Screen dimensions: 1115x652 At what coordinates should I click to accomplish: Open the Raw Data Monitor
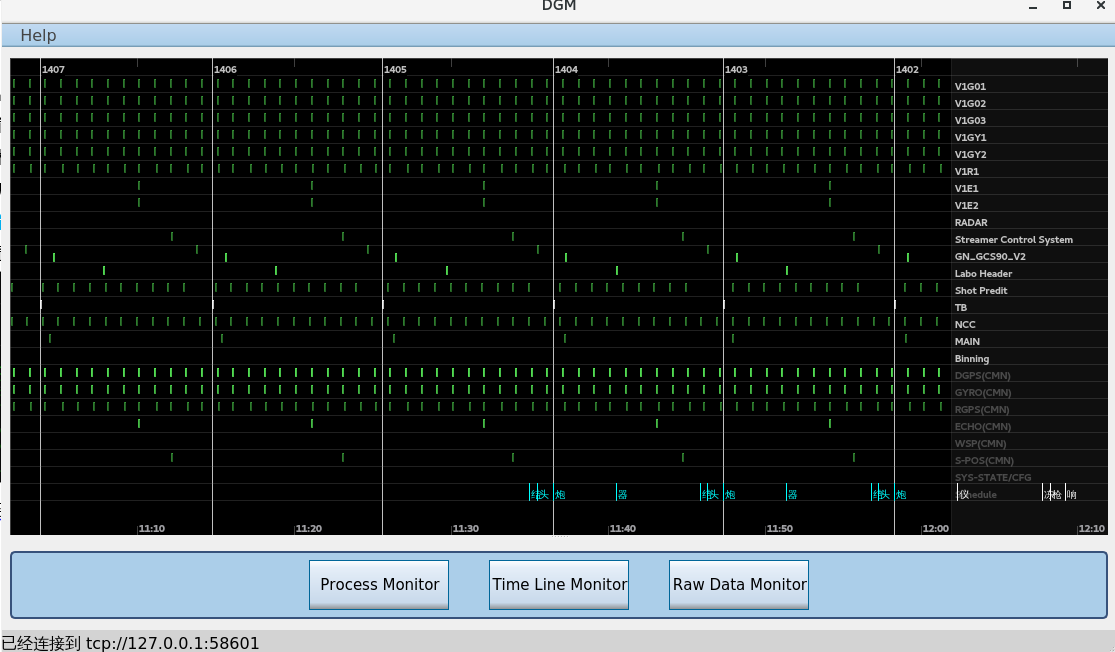pyautogui.click(x=739, y=585)
